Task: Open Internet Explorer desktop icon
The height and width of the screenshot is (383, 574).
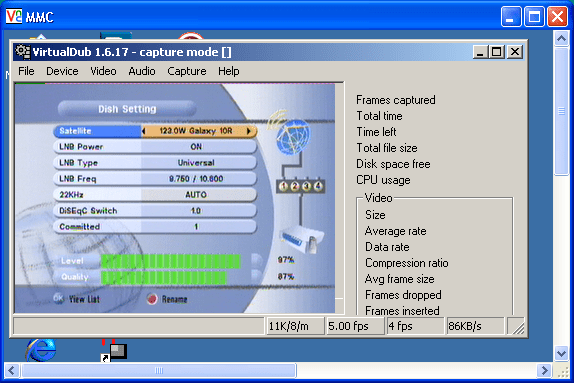Action: [x=41, y=350]
